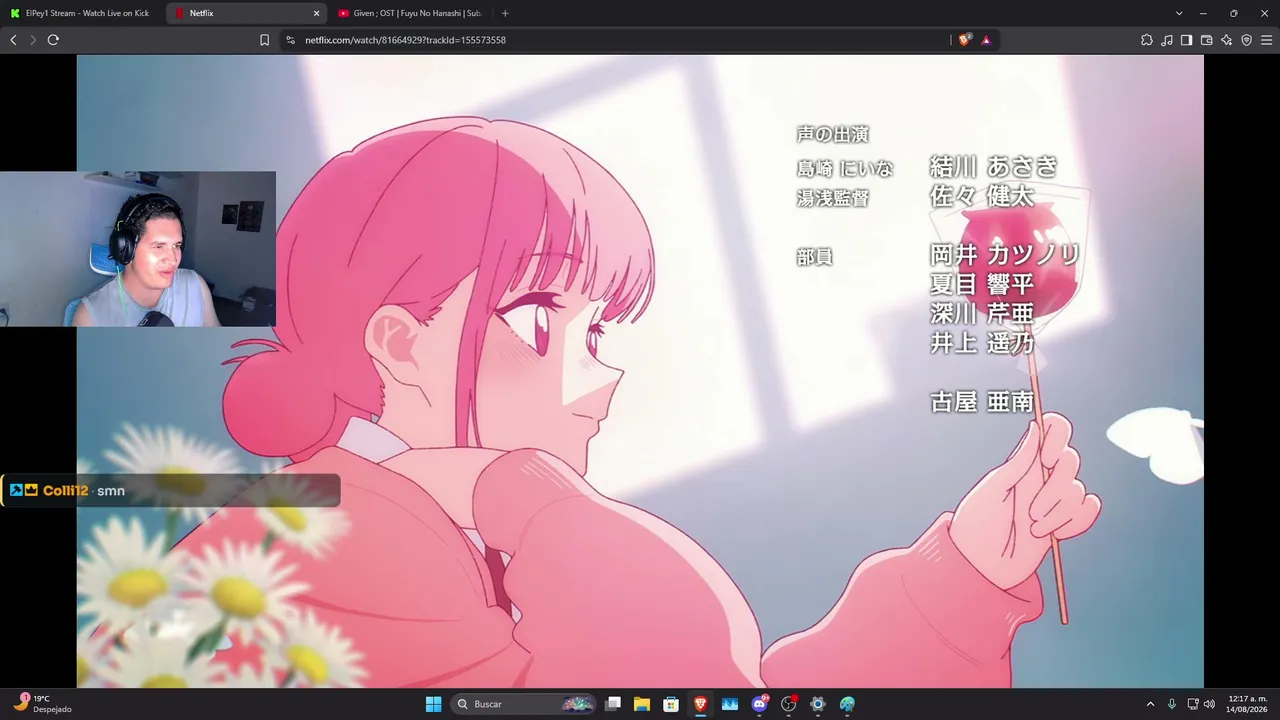Open the Brave Shields lion icon

tap(964, 40)
